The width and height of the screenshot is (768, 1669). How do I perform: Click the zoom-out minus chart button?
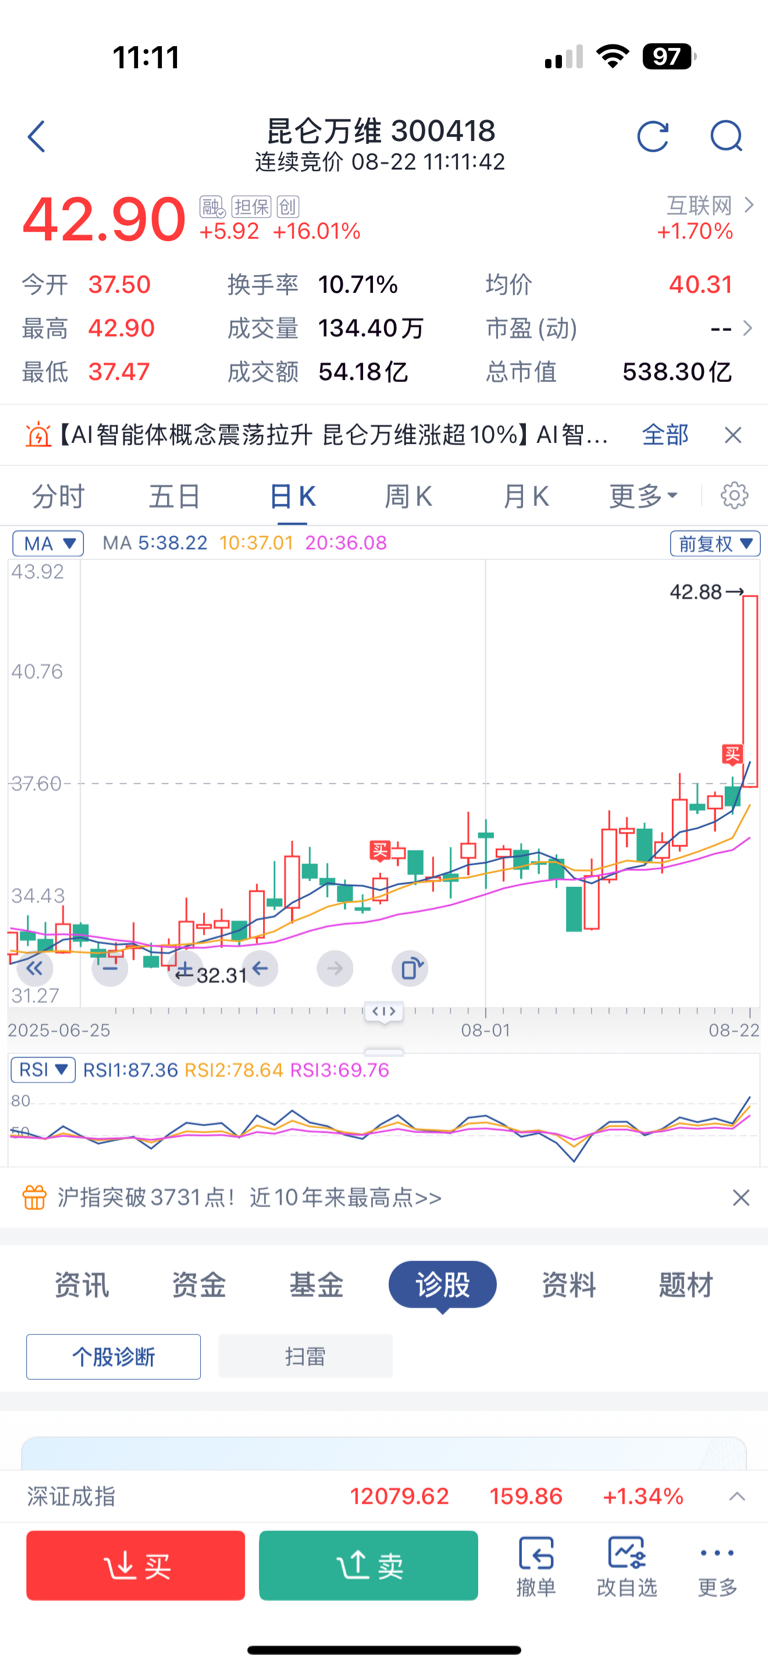(110, 968)
